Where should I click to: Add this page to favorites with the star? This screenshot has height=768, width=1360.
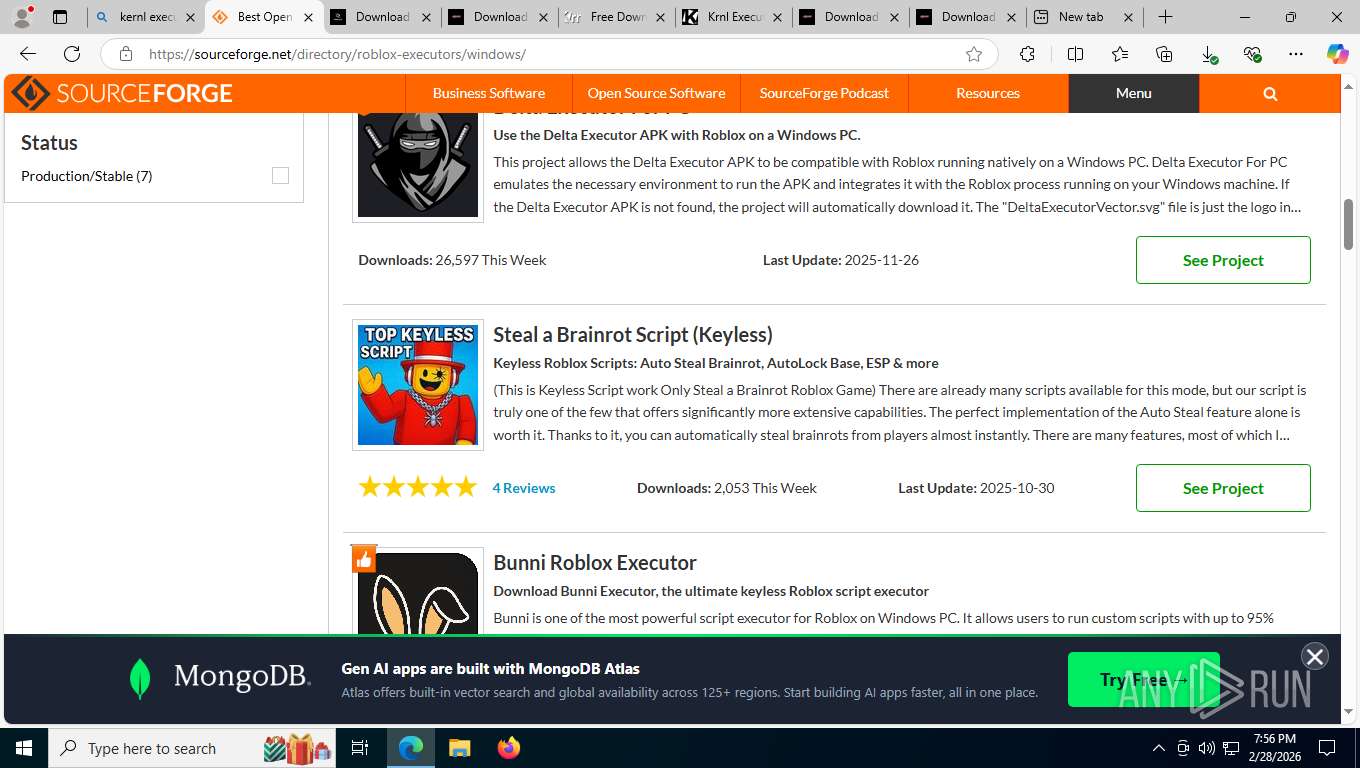click(x=974, y=54)
